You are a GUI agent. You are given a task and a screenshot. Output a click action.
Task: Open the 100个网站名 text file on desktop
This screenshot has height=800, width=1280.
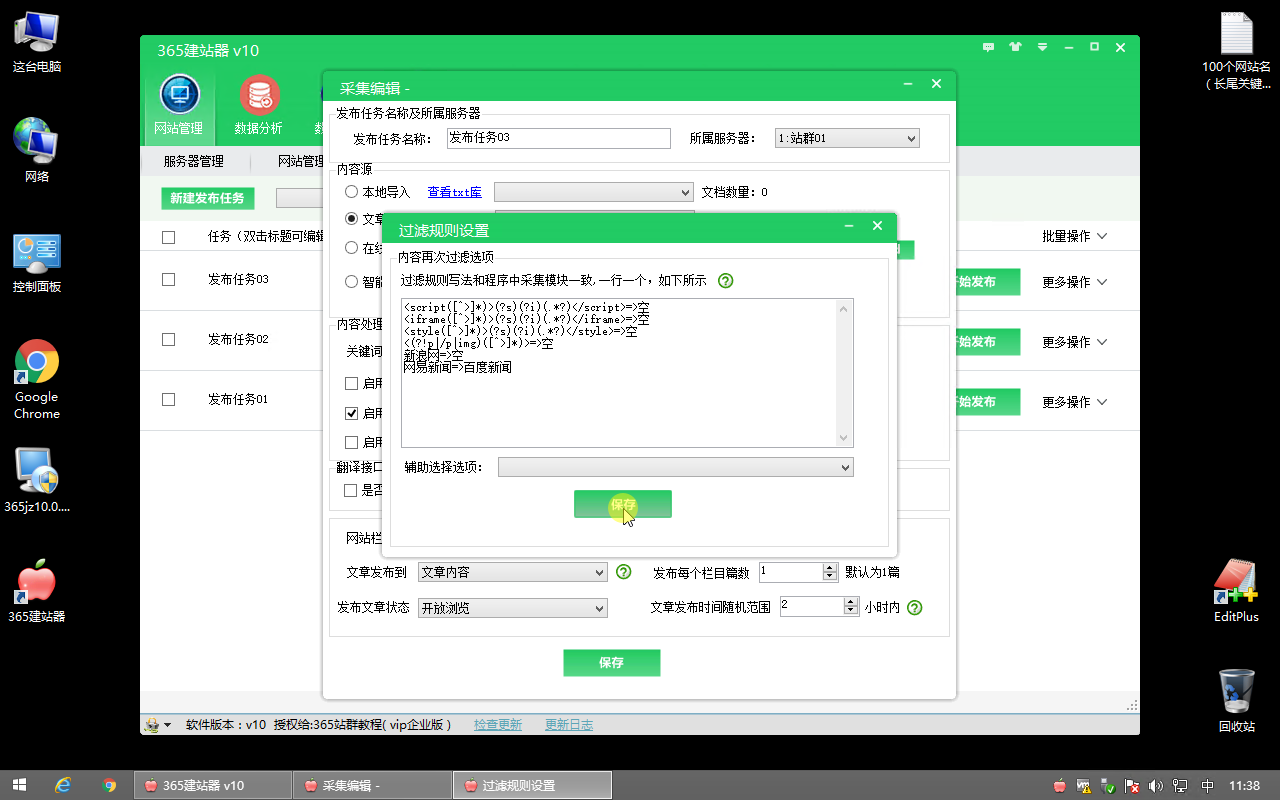coord(1236,51)
